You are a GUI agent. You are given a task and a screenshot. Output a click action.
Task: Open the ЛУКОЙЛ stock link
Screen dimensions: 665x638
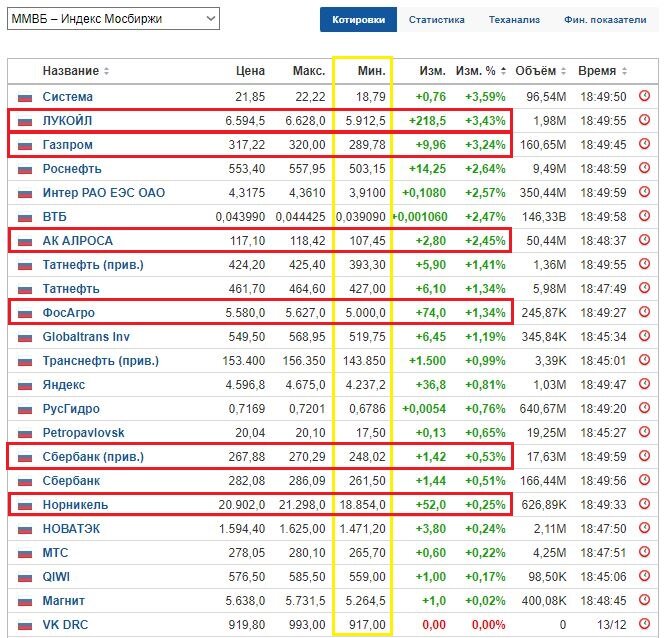(x=67, y=121)
